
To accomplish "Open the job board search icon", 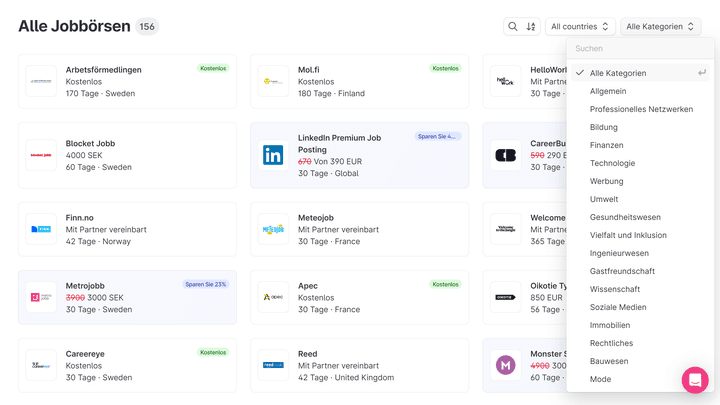I will [x=512, y=27].
